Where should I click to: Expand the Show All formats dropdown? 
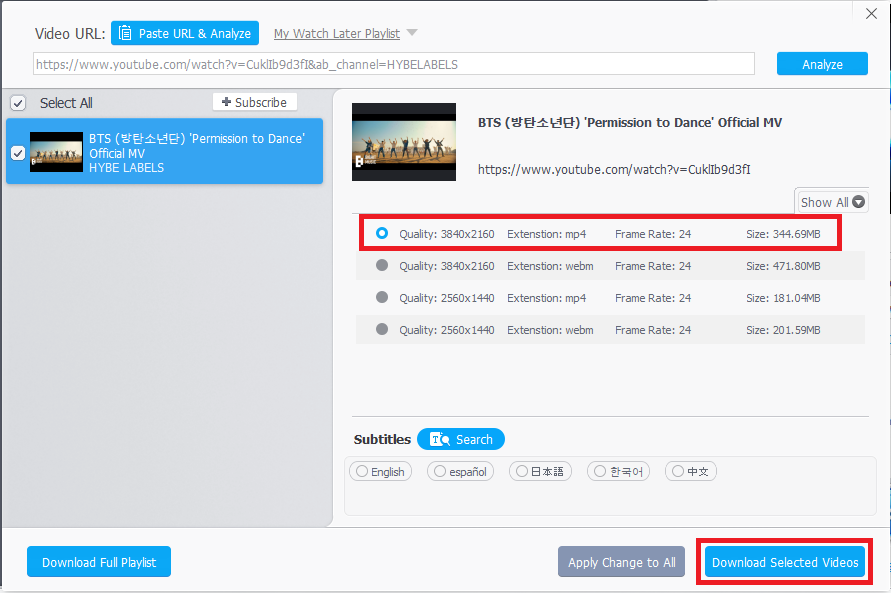coord(832,202)
